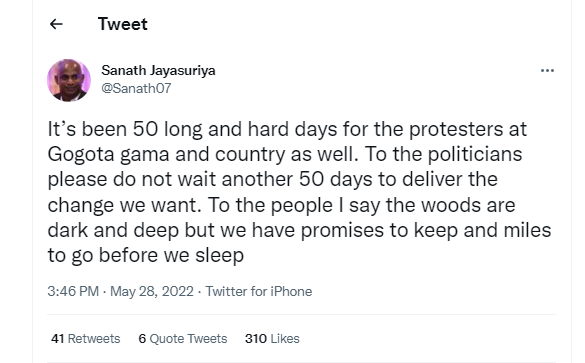Click the Sanath Jayasuriya display name
Screen dimensions: 585x363
click(158, 71)
